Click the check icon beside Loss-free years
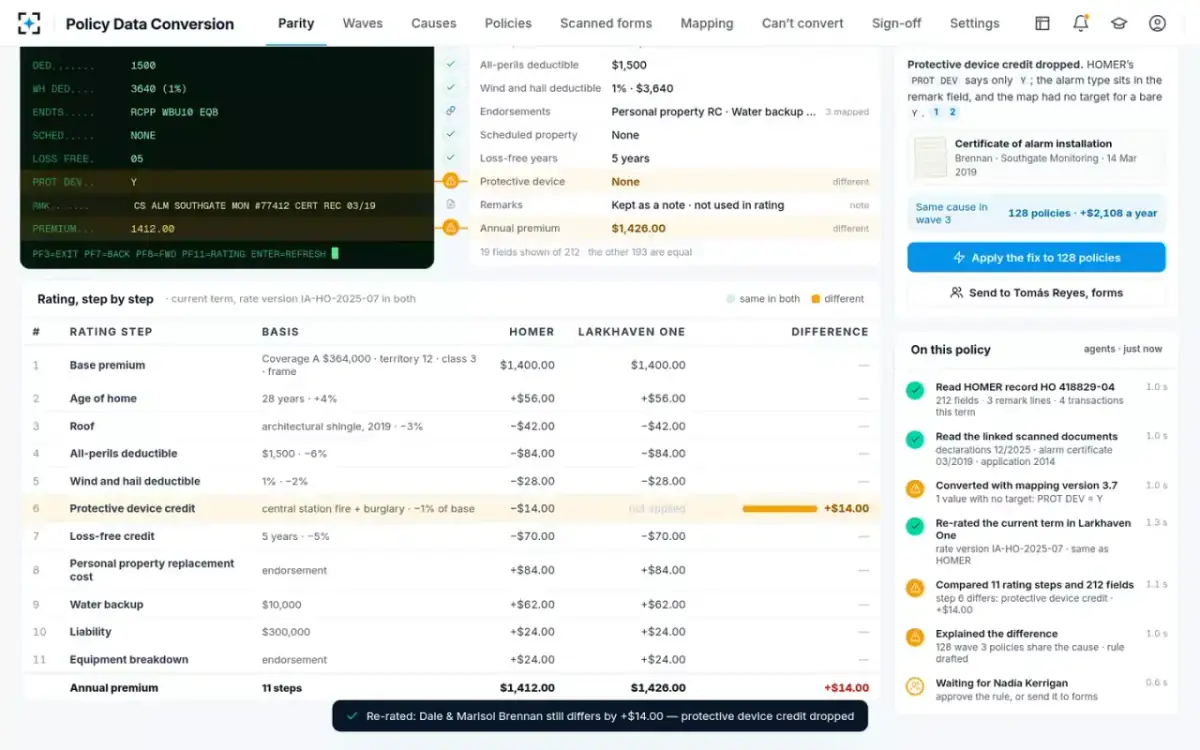The width and height of the screenshot is (1200, 750). 451,158
